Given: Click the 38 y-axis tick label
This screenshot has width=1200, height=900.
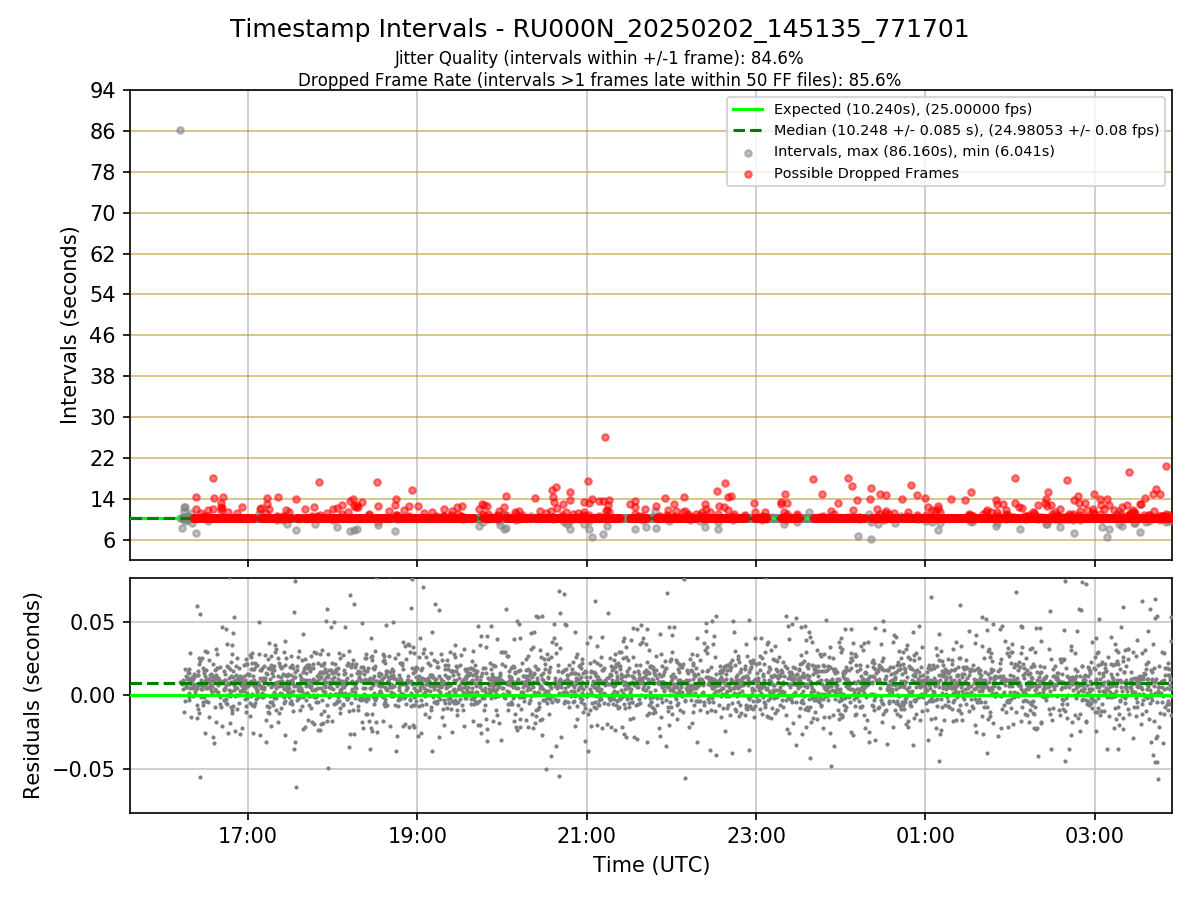Looking at the screenshot, I should pos(105,377).
